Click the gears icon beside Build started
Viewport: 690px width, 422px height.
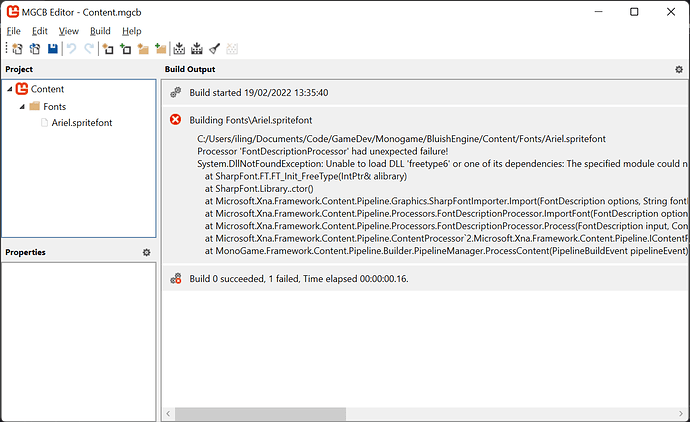coord(176,92)
